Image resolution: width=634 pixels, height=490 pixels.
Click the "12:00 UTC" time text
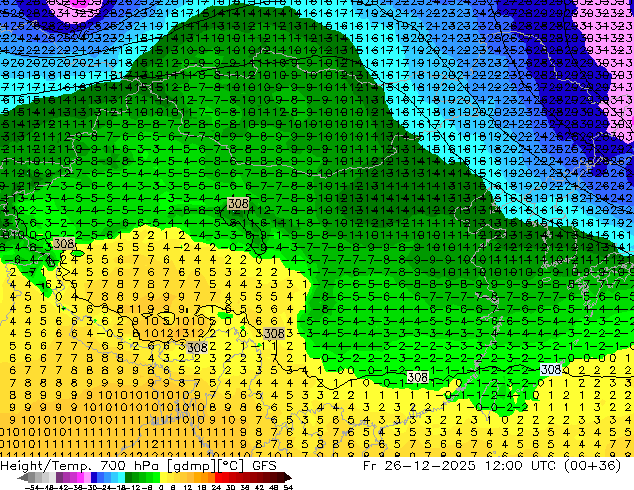pyautogui.click(x=523, y=466)
